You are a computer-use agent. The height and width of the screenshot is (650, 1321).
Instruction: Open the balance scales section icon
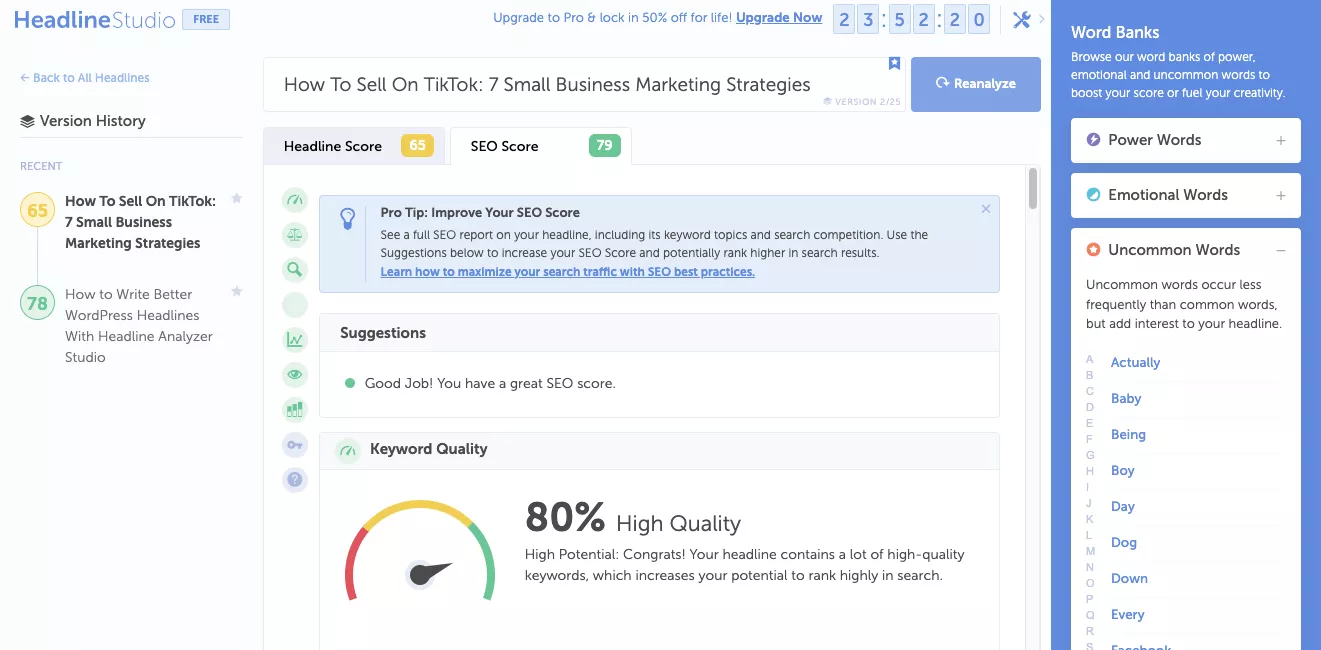coord(294,235)
